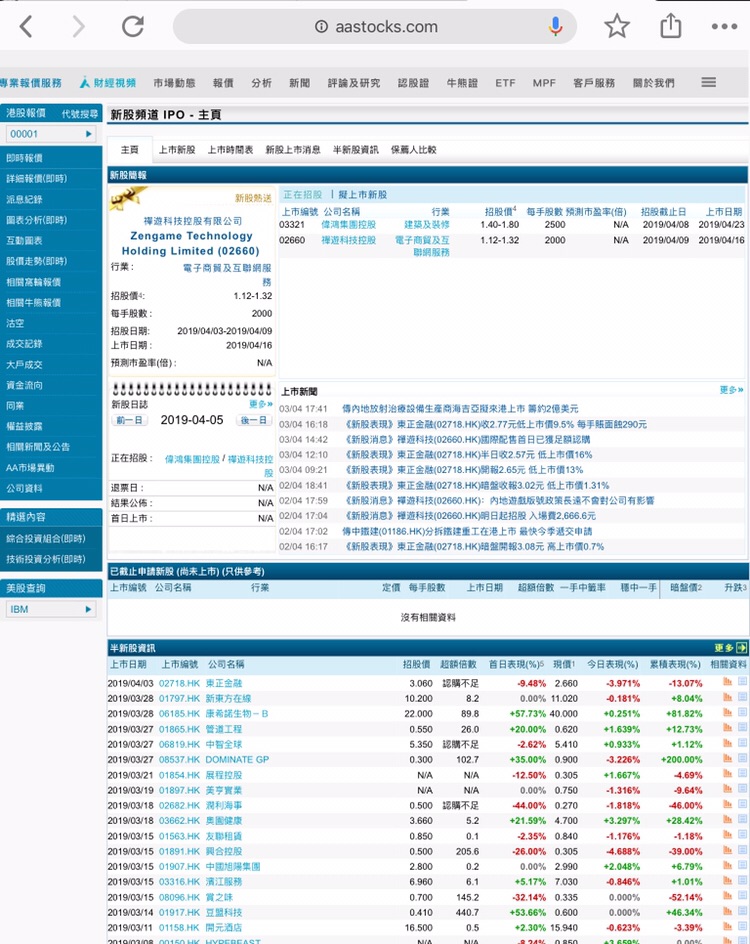
Task: Open the 02718.HK stock code link
Action: tap(179, 683)
